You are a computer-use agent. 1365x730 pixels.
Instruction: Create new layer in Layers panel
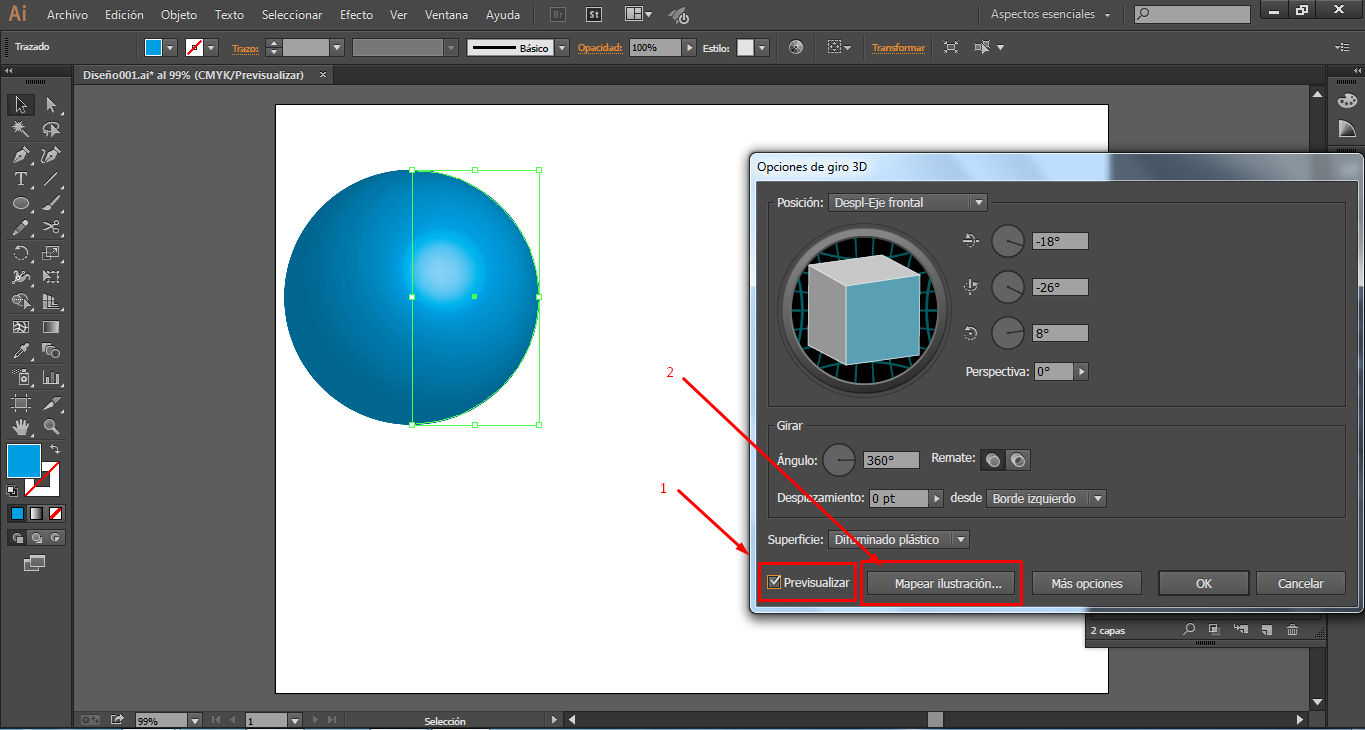pyautogui.click(x=1266, y=630)
